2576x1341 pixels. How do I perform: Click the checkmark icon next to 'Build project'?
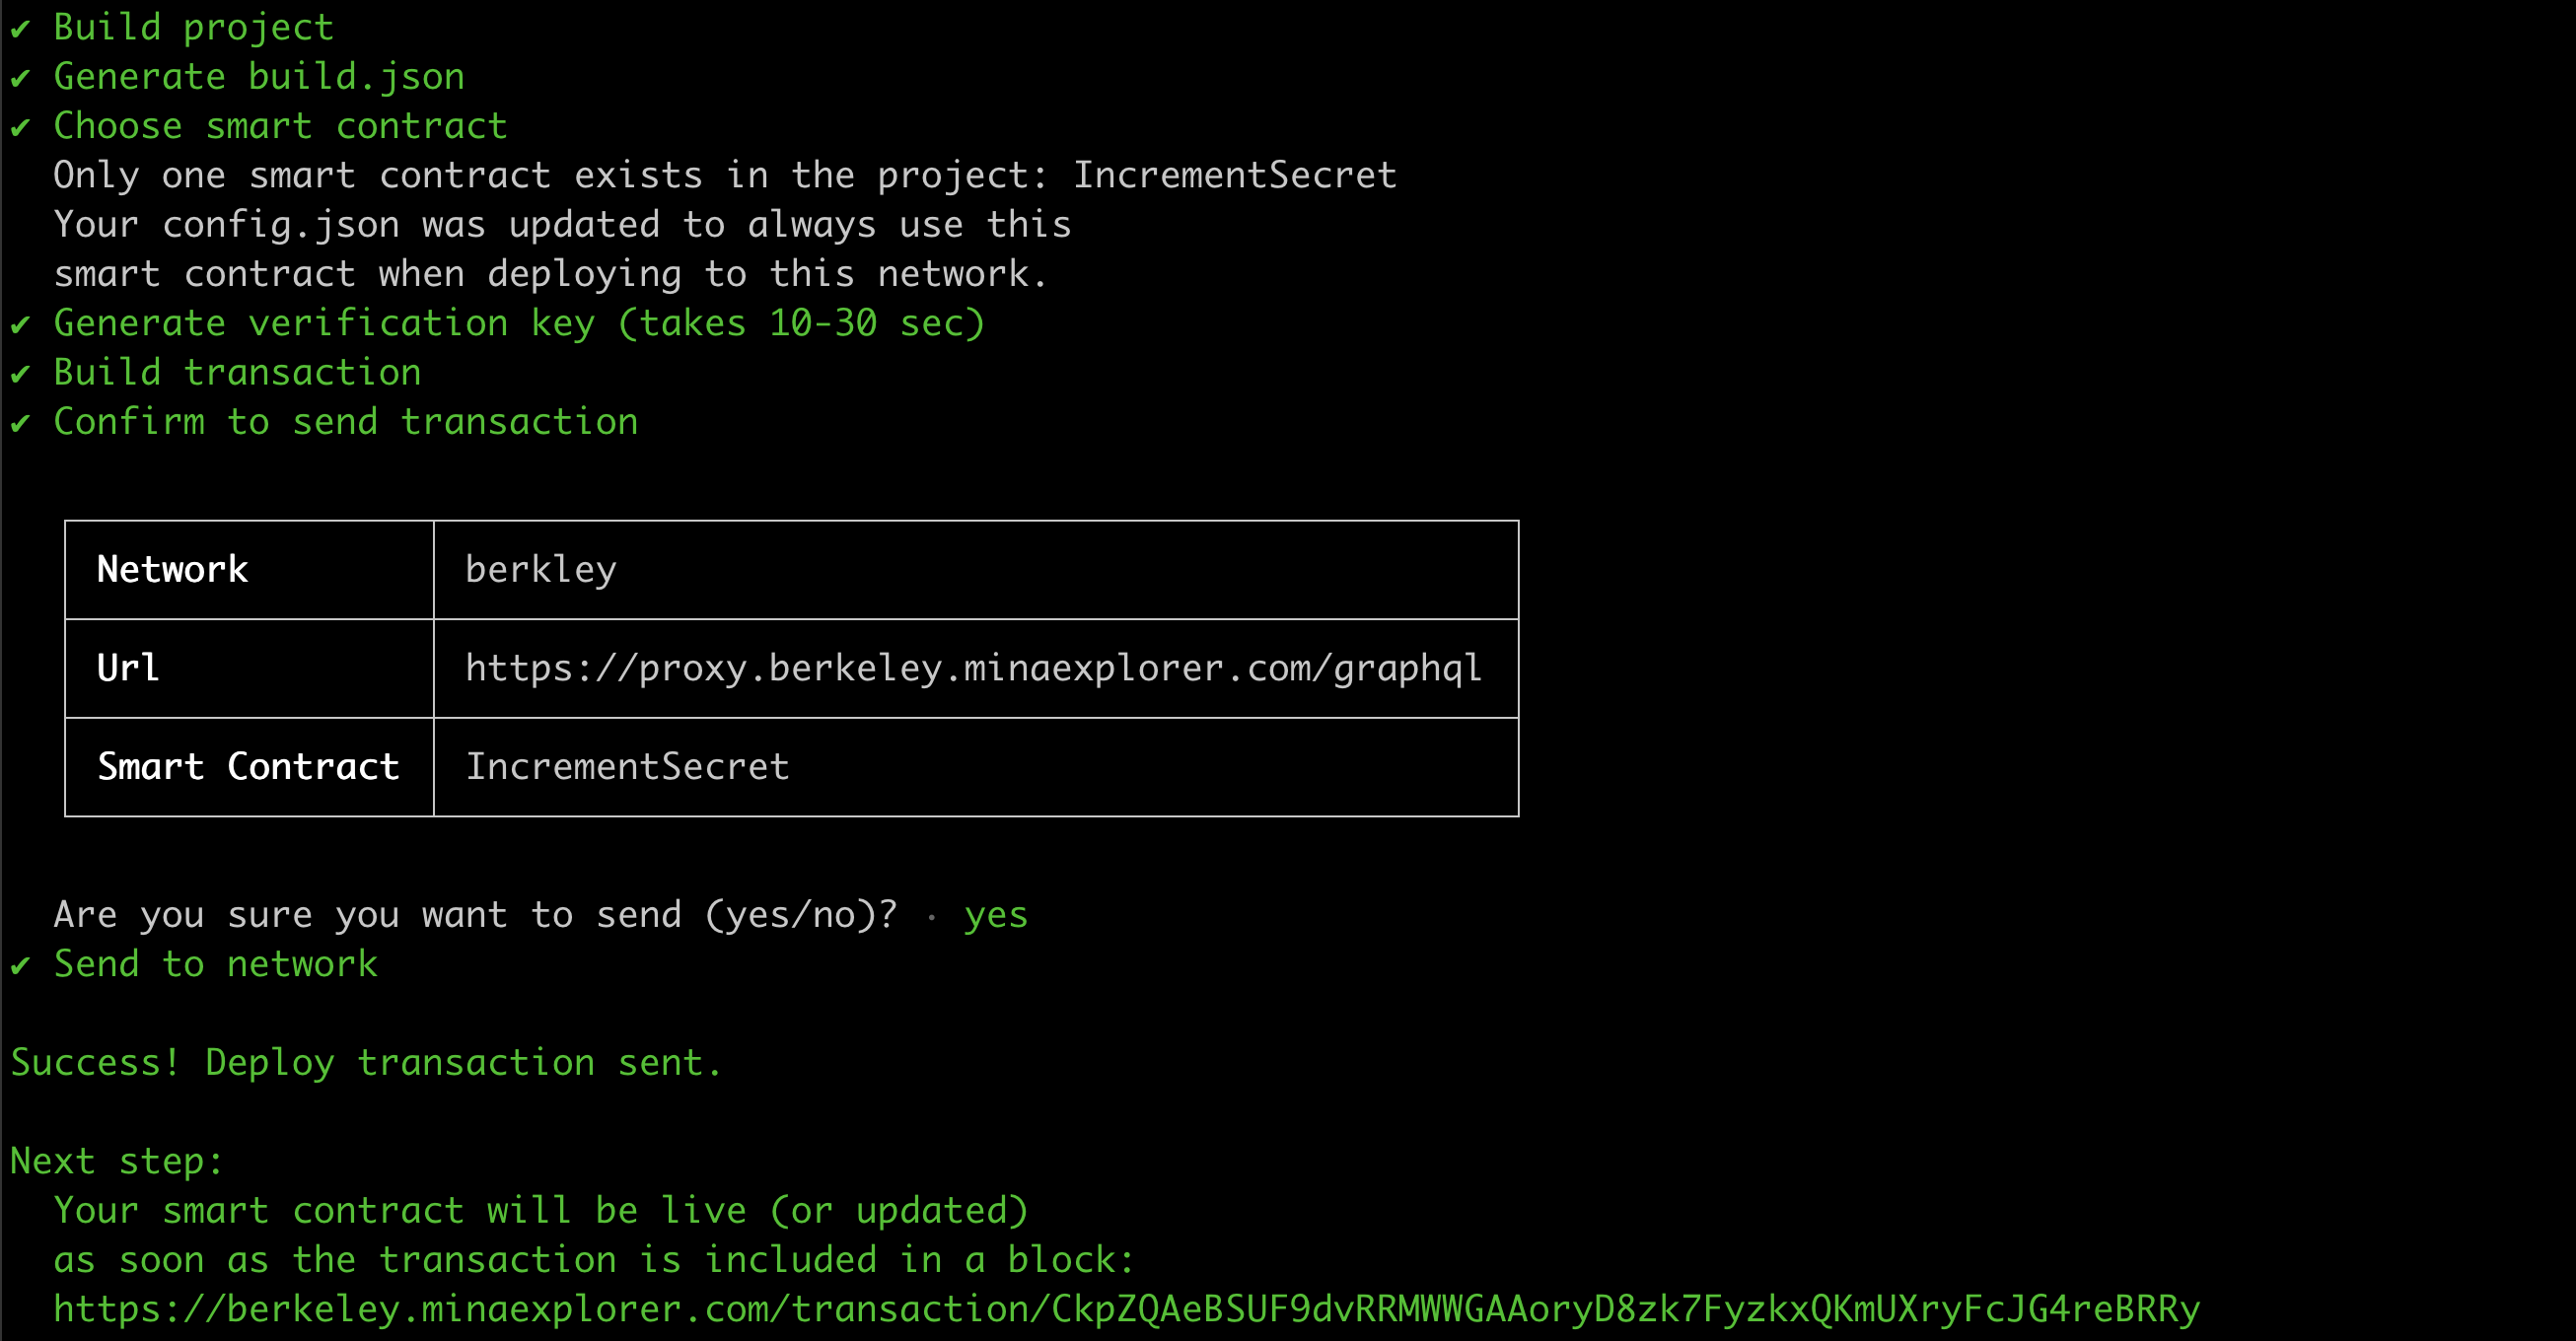(x=21, y=24)
